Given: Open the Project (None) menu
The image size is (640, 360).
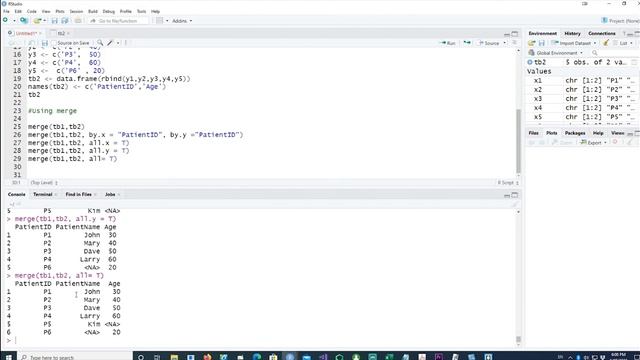Looking at the screenshot, I should point(620,20).
